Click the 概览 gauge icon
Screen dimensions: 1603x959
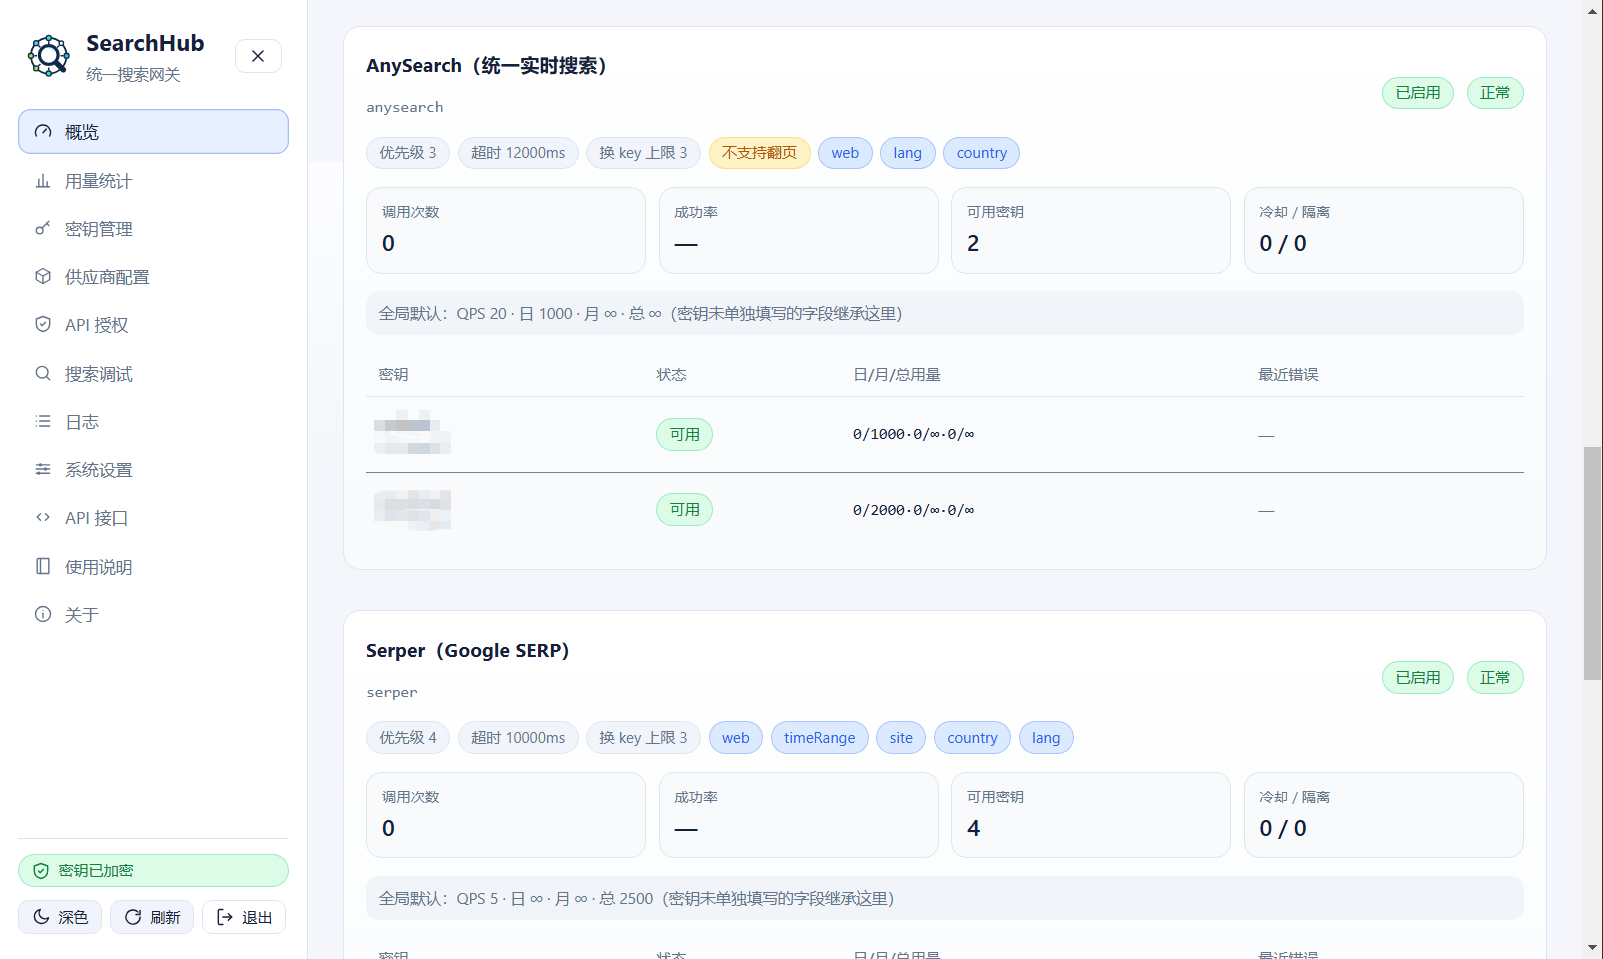pos(43,132)
